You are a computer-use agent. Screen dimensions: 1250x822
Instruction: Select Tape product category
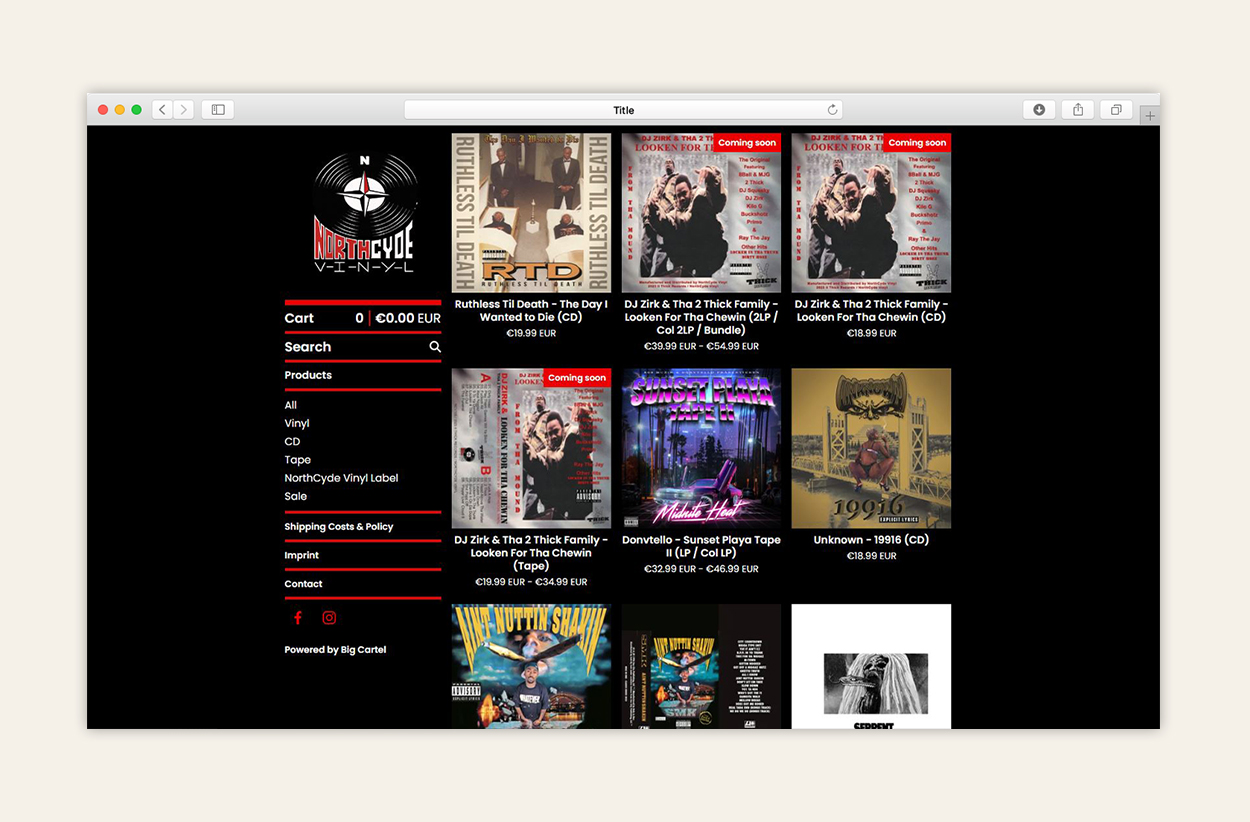297,460
